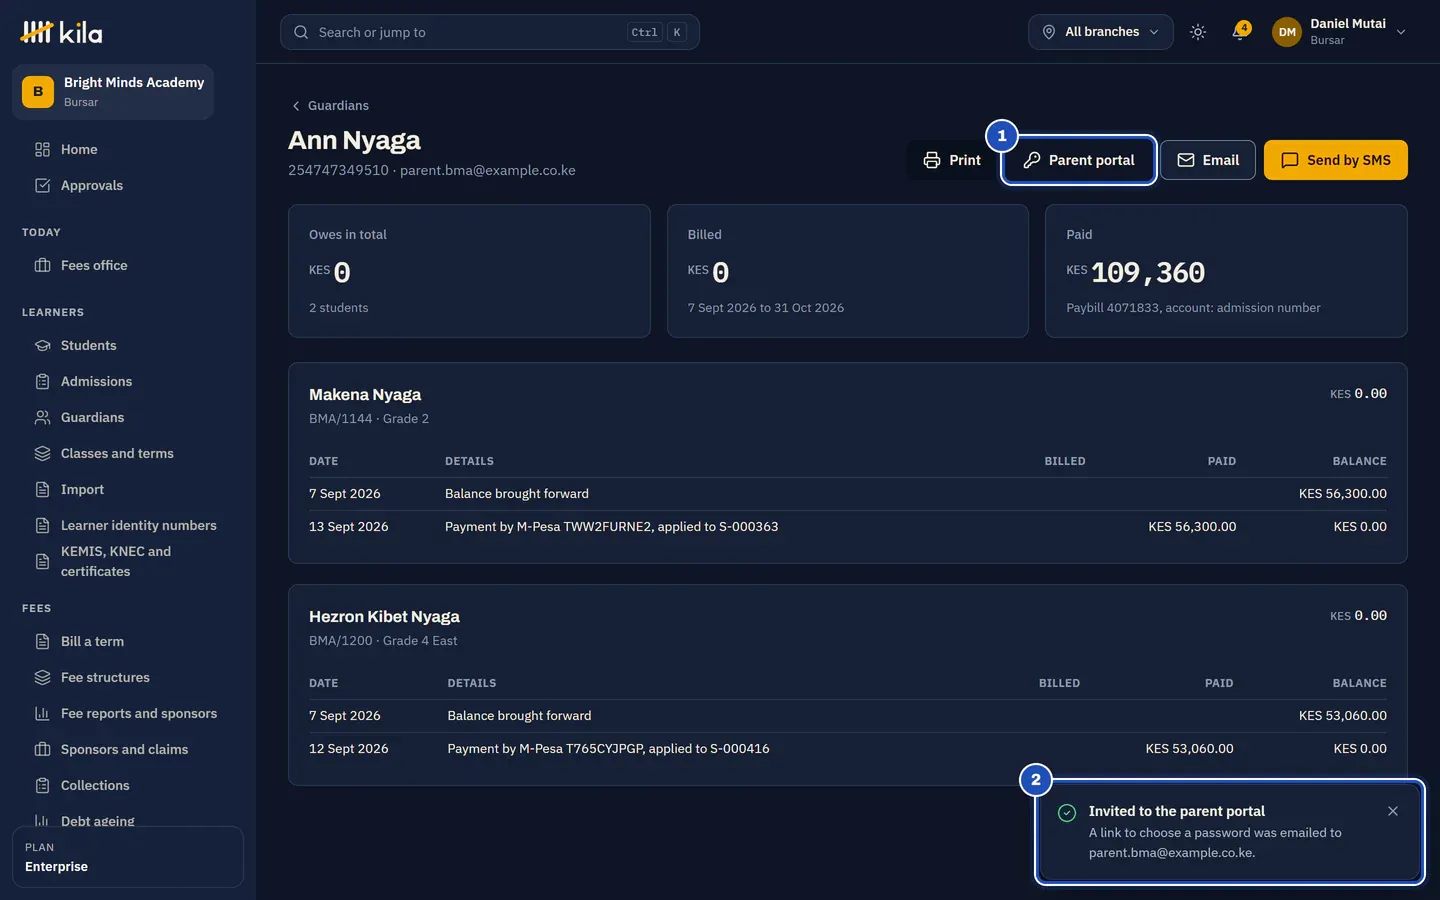Open Learner identity numbers page

click(x=138, y=525)
